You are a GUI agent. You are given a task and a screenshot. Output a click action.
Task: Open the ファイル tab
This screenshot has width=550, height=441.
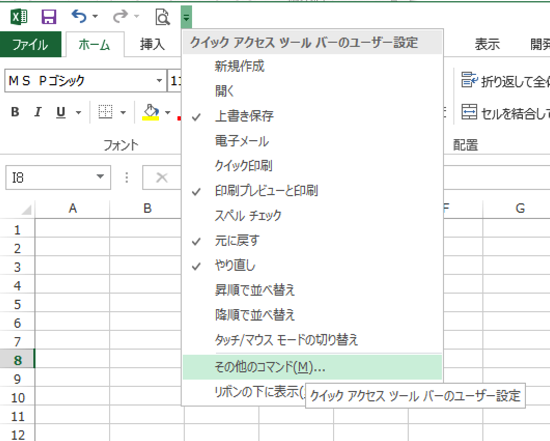pyautogui.click(x=31, y=44)
